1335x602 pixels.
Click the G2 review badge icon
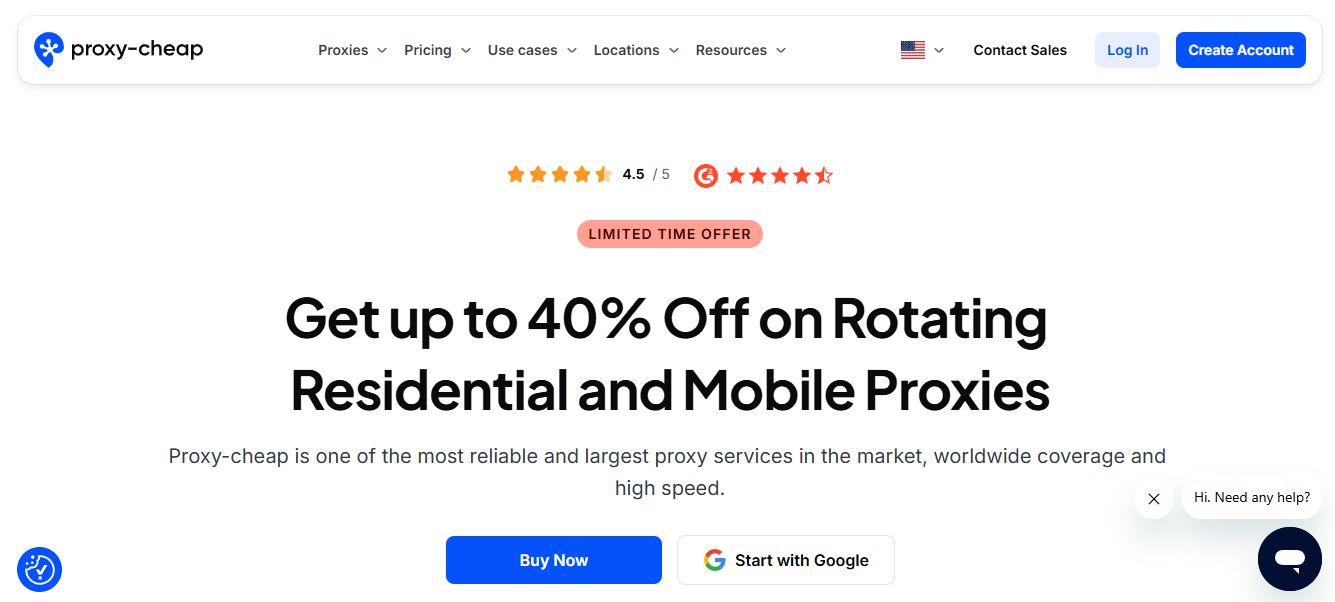click(706, 175)
